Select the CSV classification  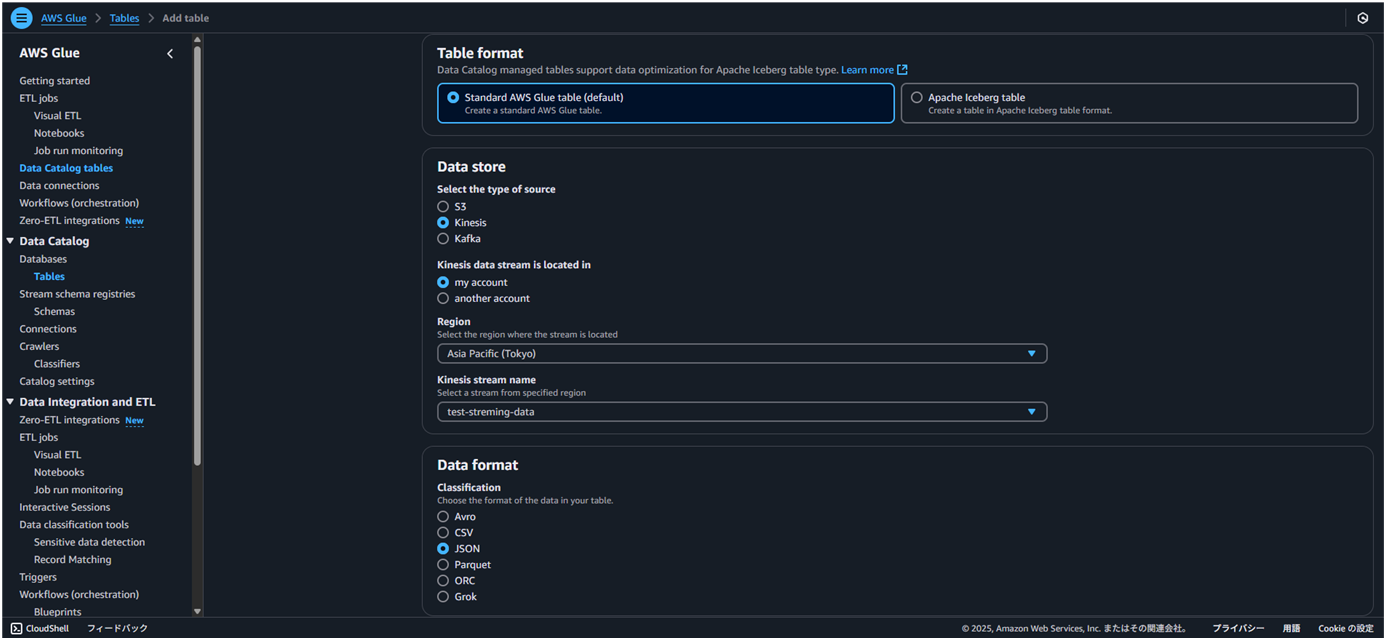tap(443, 533)
